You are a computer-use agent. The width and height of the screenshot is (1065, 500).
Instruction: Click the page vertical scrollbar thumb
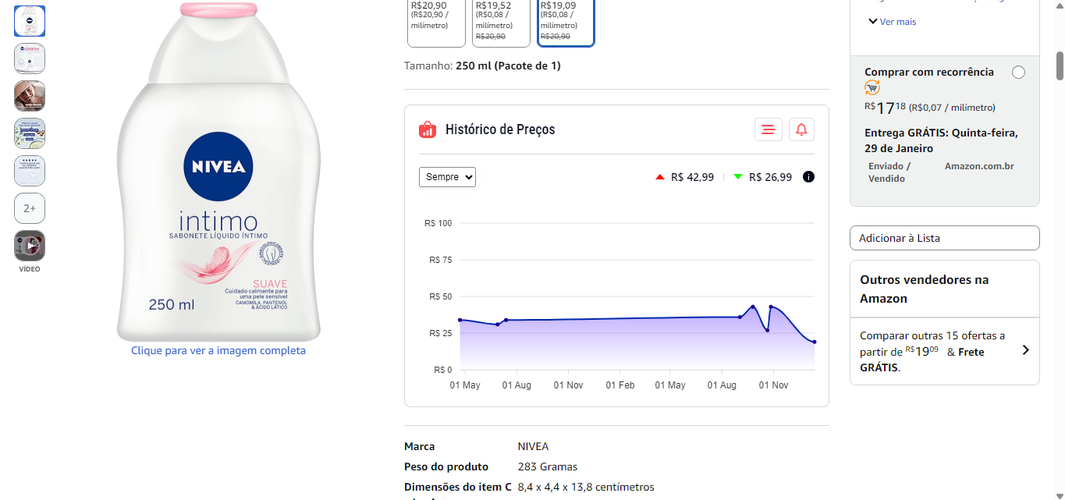(x=1060, y=66)
